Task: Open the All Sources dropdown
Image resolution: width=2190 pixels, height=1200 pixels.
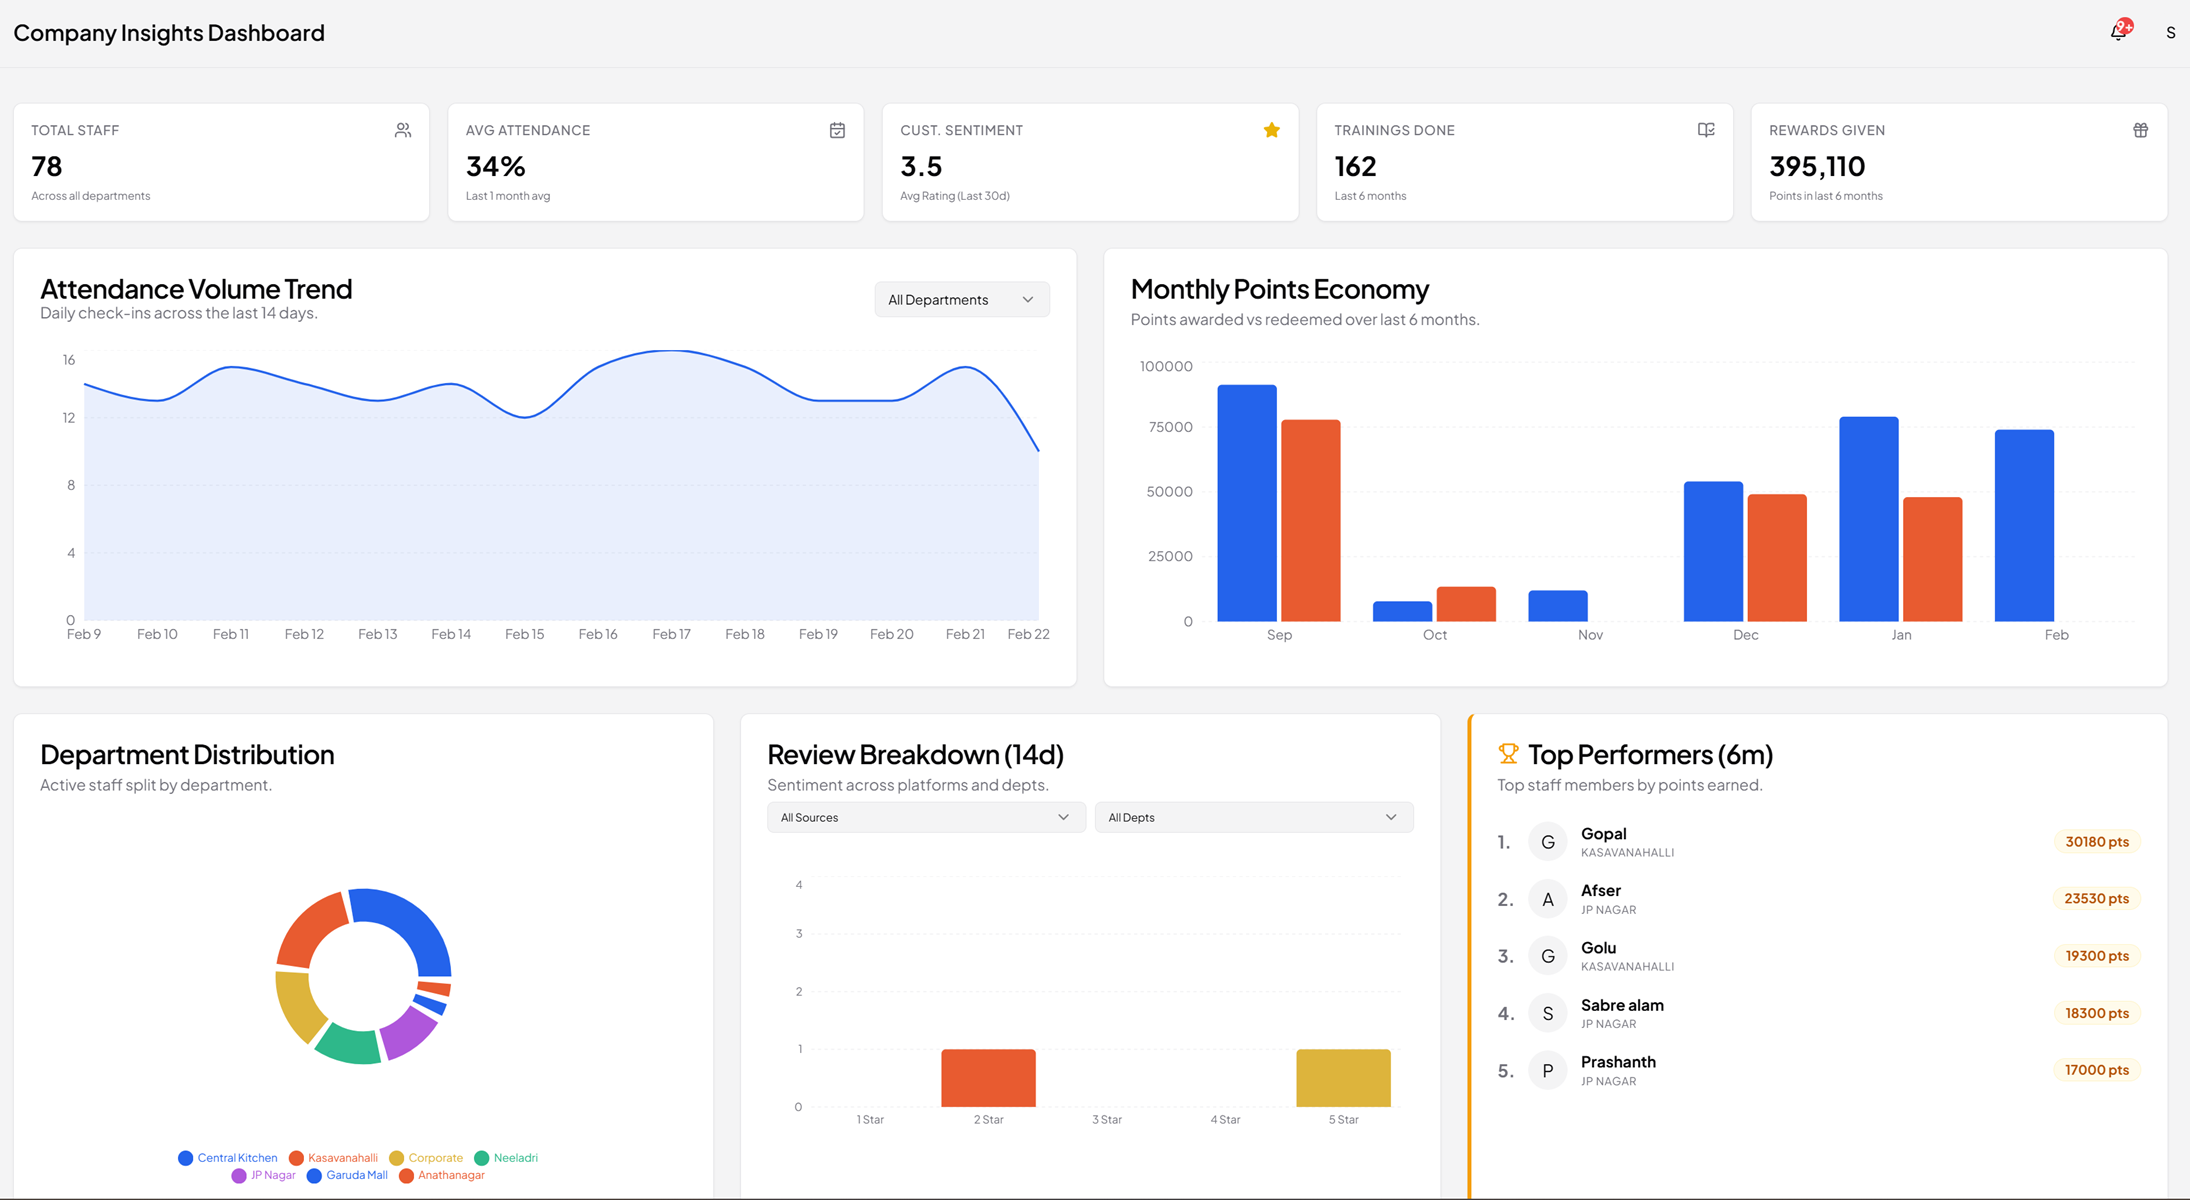Action: (925, 817)
